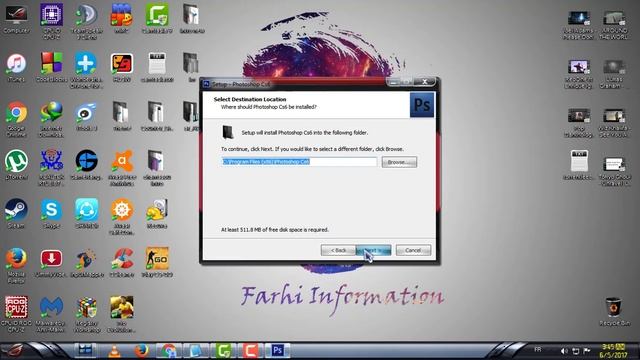Switch to Firefox in the taskbar
This screenshot has width=640, height=360.
tap(141, 351)
